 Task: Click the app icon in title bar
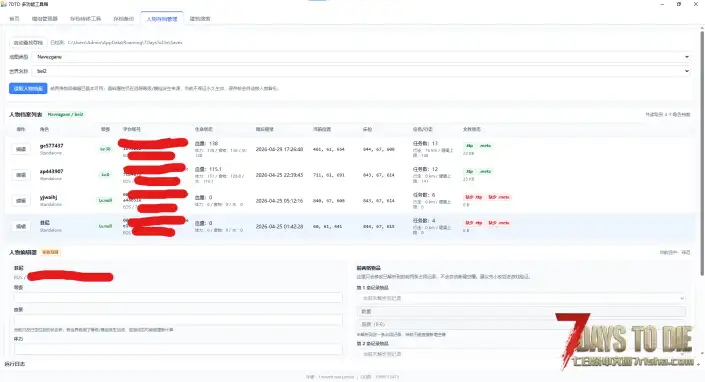[x=4, y=4]
